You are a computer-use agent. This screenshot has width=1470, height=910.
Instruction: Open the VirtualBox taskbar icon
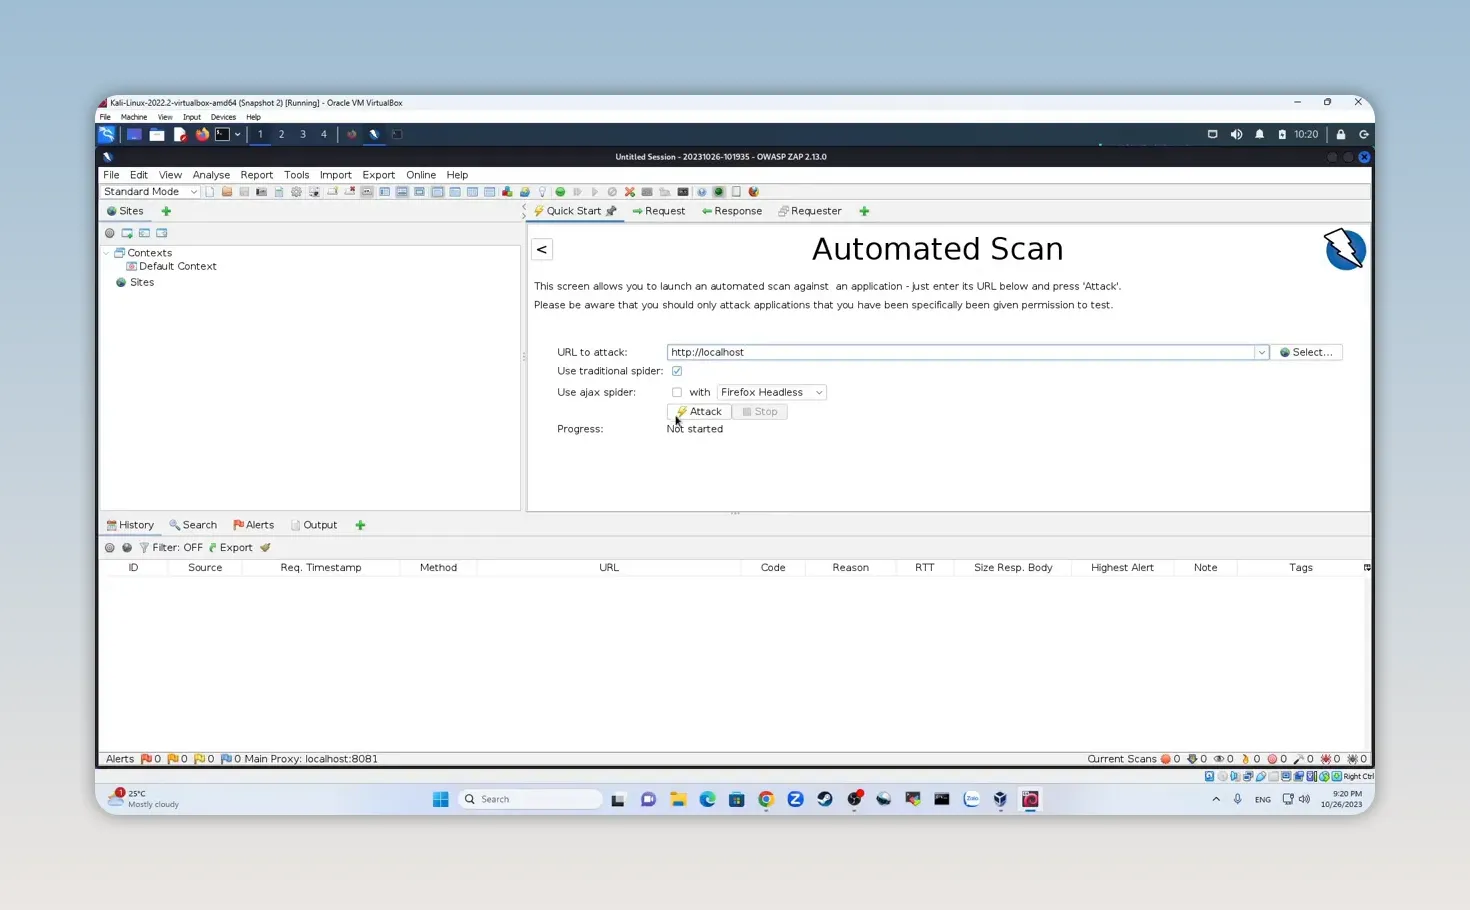coord(1000,799)
